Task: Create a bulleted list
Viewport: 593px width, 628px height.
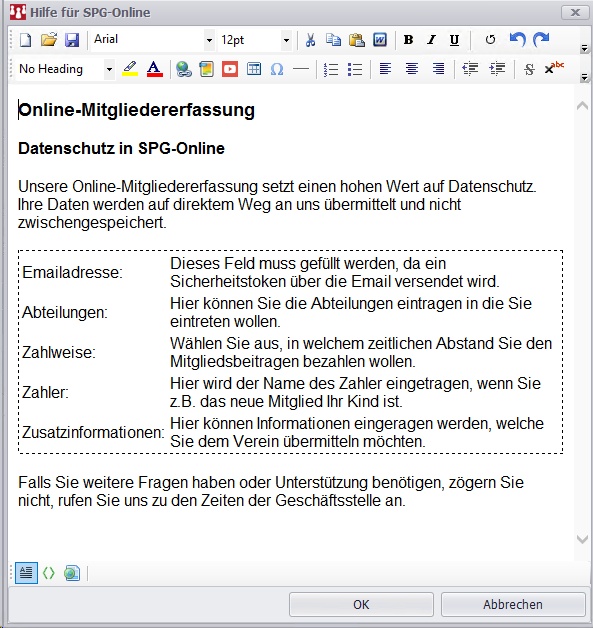Action: pos(355,69)
